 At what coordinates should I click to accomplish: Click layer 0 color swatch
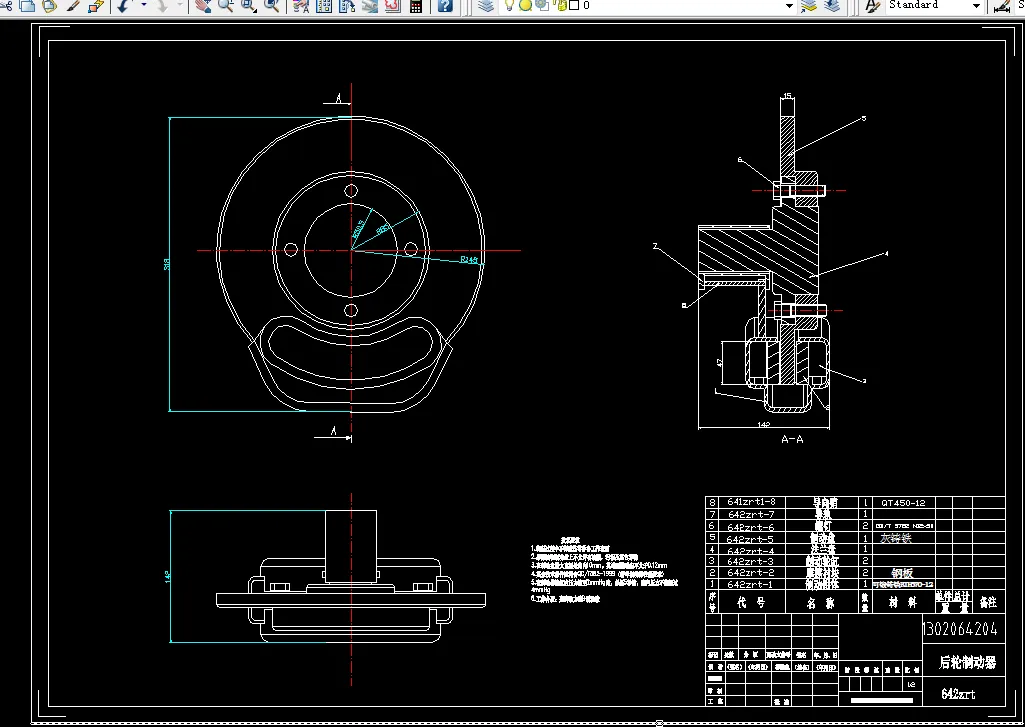point(574,6)
